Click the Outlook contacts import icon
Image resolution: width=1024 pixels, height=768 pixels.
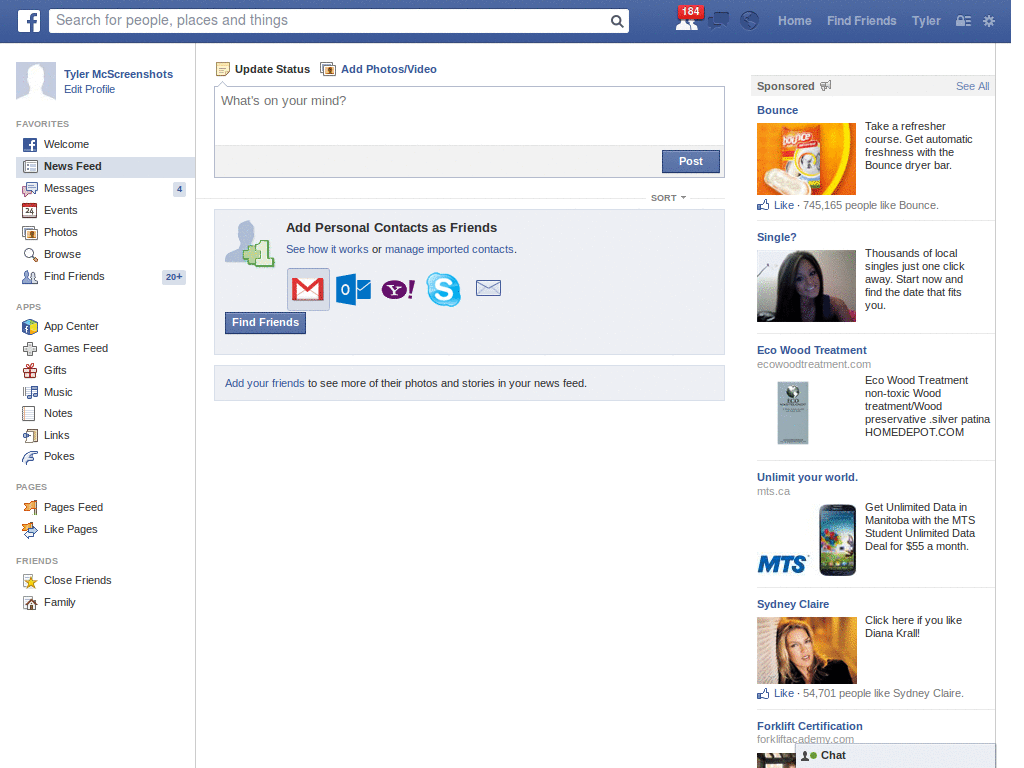coord(353,289)
